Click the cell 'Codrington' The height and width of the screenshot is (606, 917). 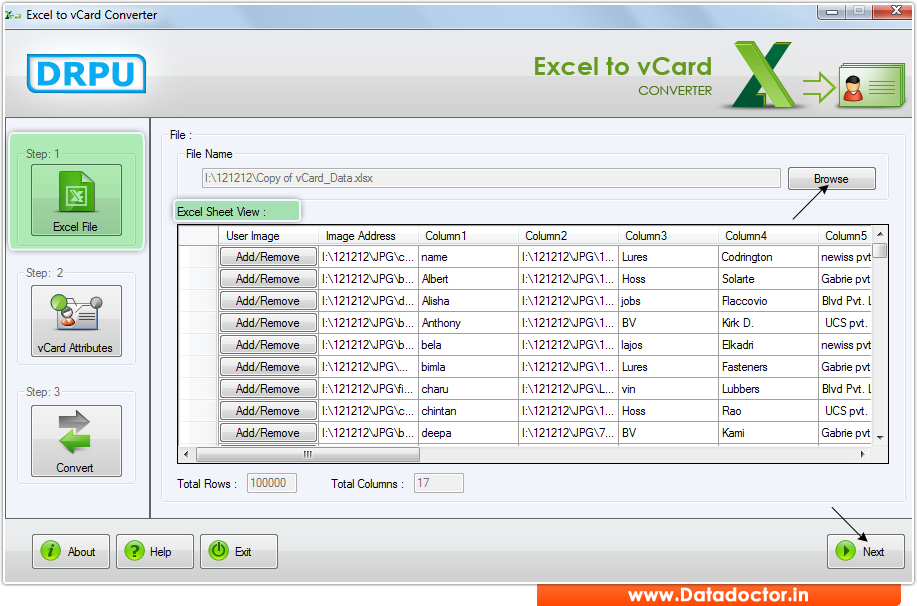click(x=768, y=257)
